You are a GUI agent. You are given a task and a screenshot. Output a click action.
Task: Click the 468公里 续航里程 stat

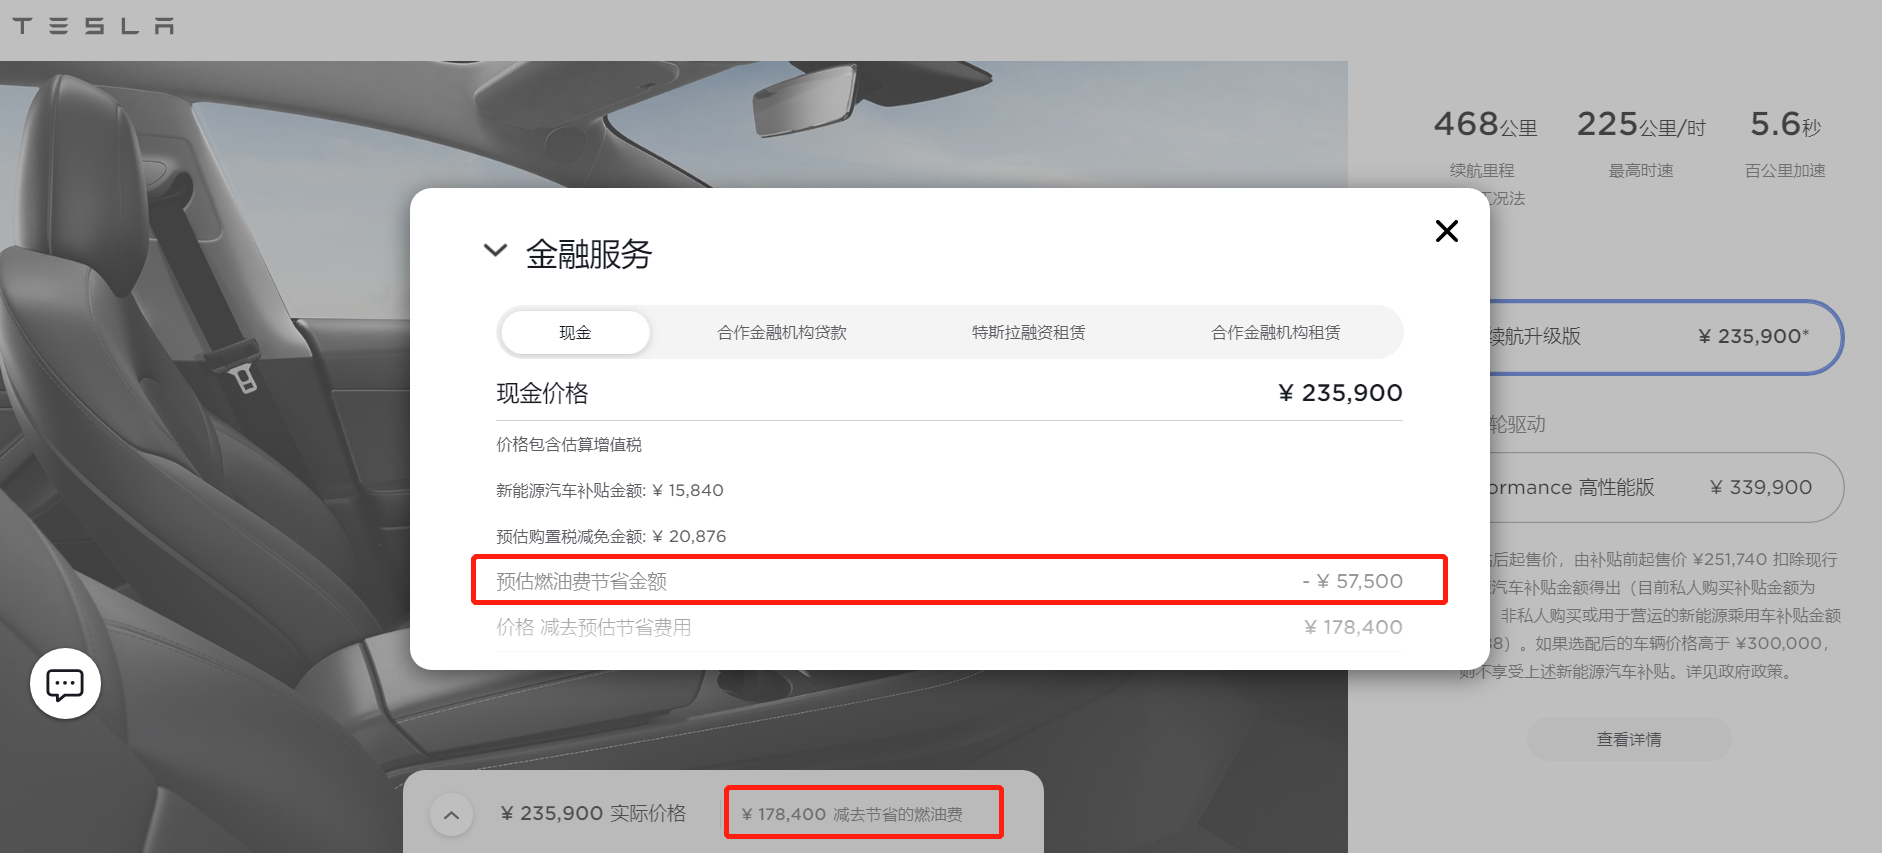pos(1484,140)
